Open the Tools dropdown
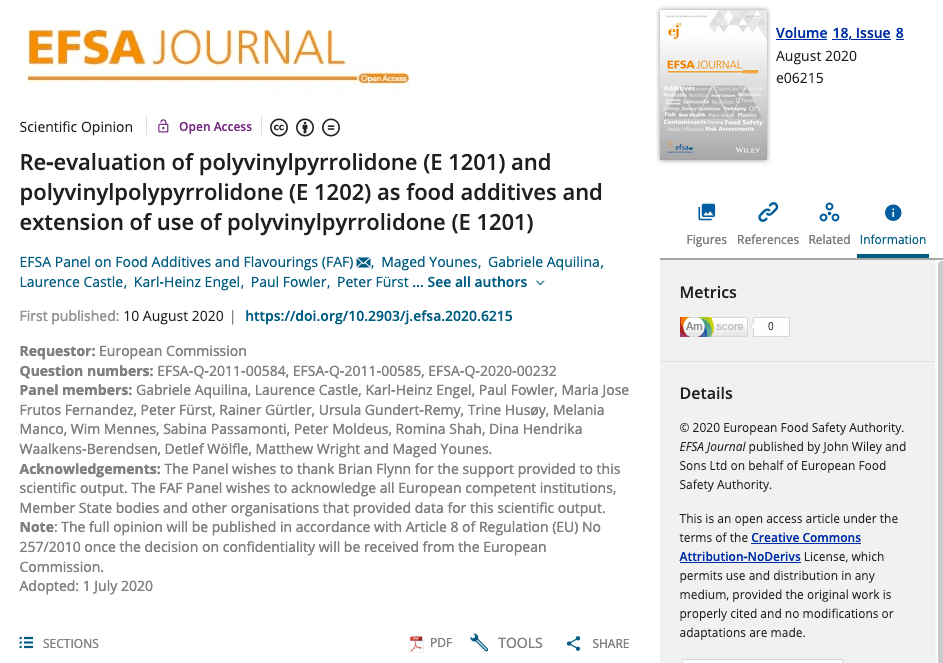Screen dimensions: 943x663 click(506, 643)
